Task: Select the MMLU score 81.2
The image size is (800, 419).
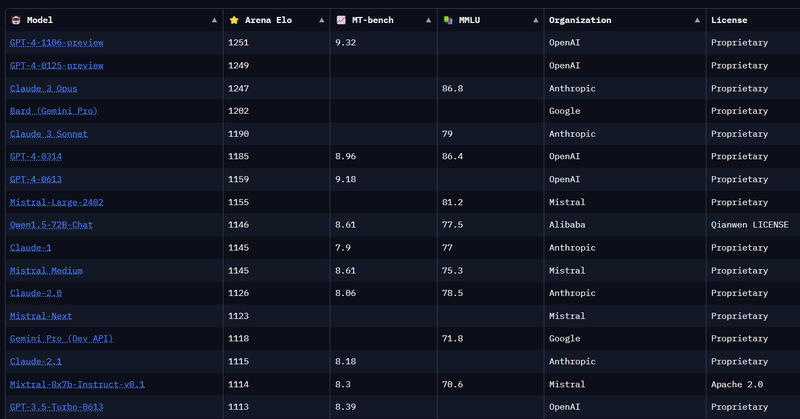Action: [x=453, y=203]
